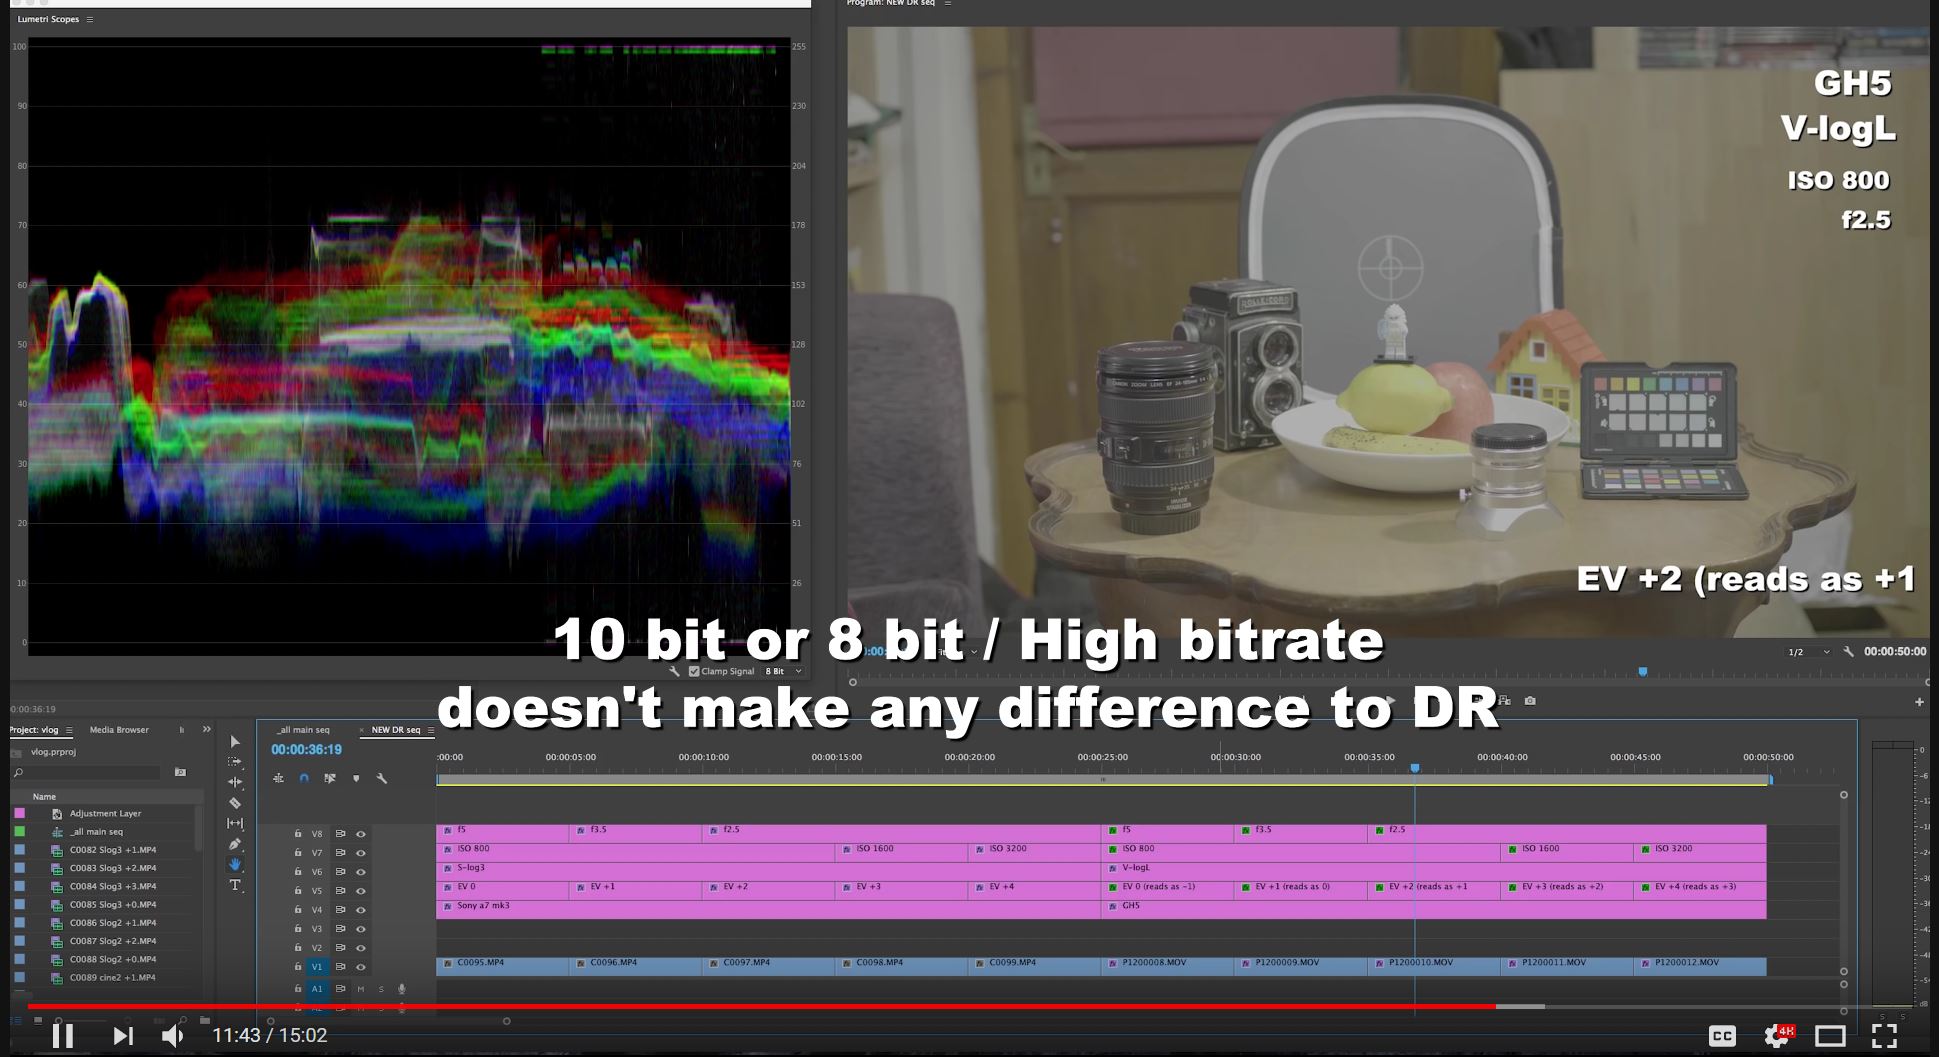This screenshot has width=1939, height=1057.
Task: Expand hidden project panel tabs chevron
Action: (x=207, y=729)
